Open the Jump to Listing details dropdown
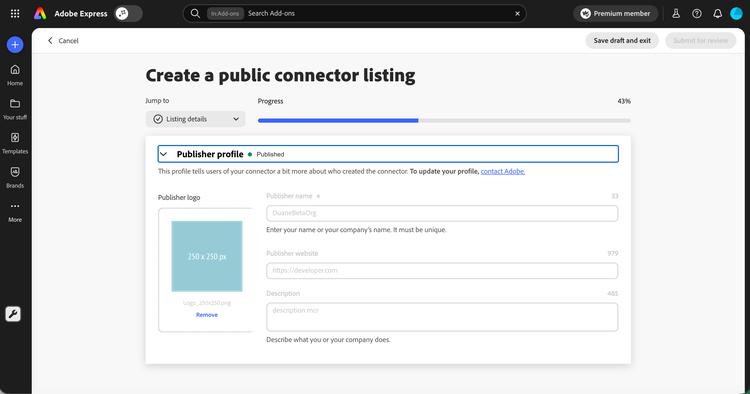This screenshot has height=394, width=750. point(196,119)
